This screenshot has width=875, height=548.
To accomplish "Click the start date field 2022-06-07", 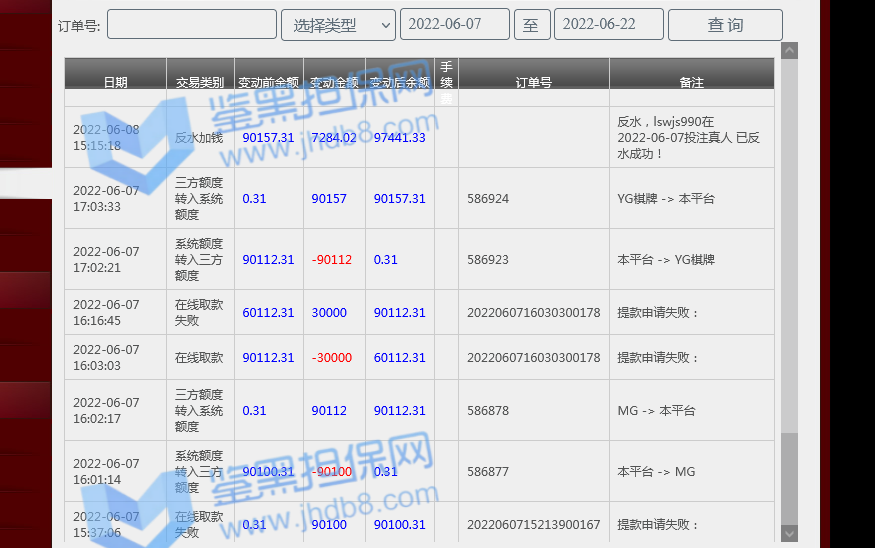I will [x=454, y=25].
